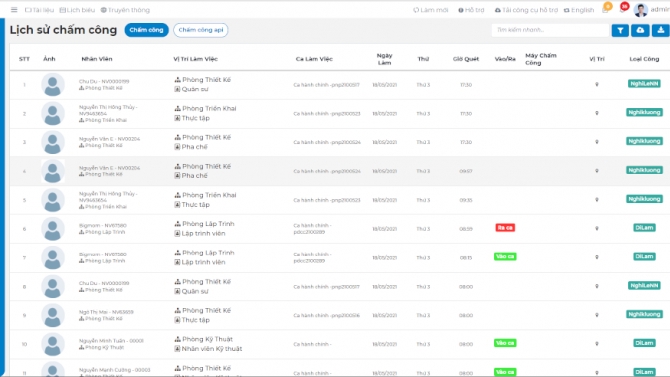Image resolution: width=670 pixels, height=377 pixels.
Task: Open the Truyền thông menu
Action: click(x=125, y=10)
